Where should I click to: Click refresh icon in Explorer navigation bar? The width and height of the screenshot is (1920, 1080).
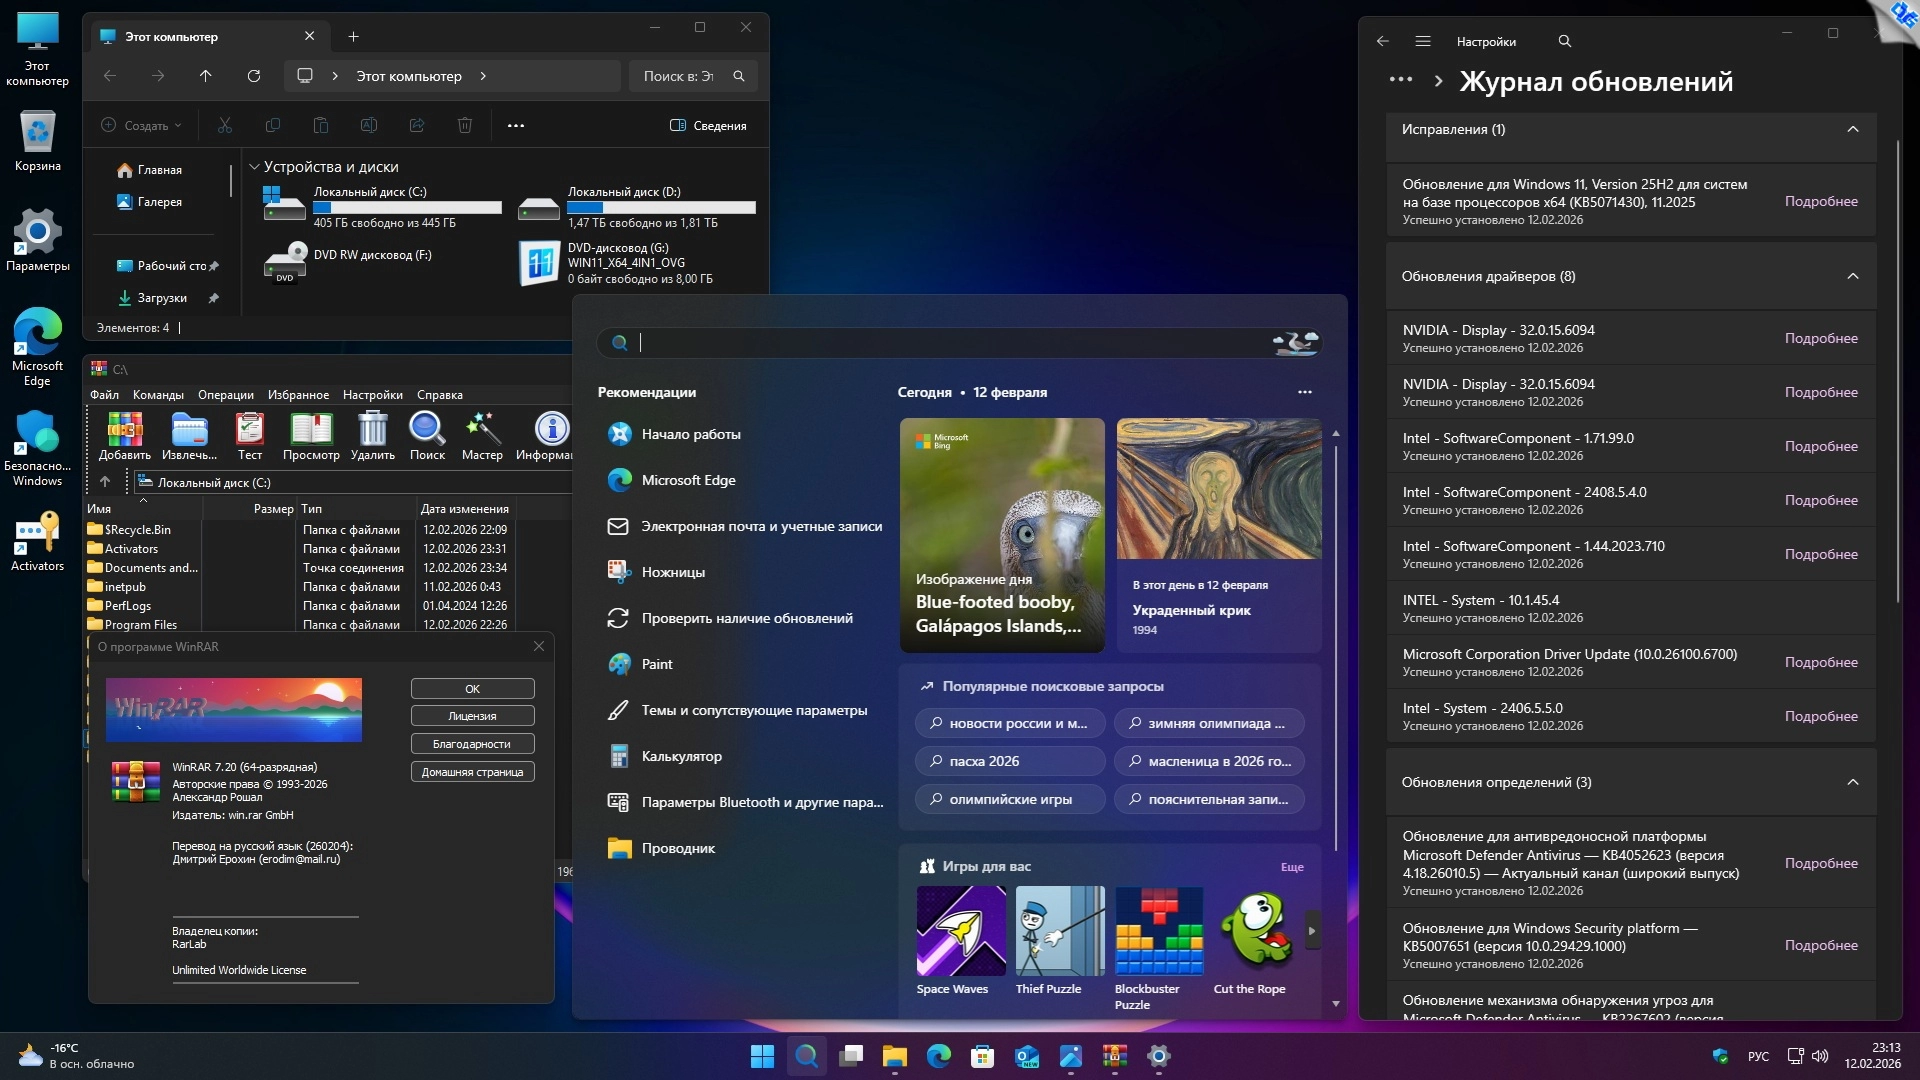pos(254,76)
